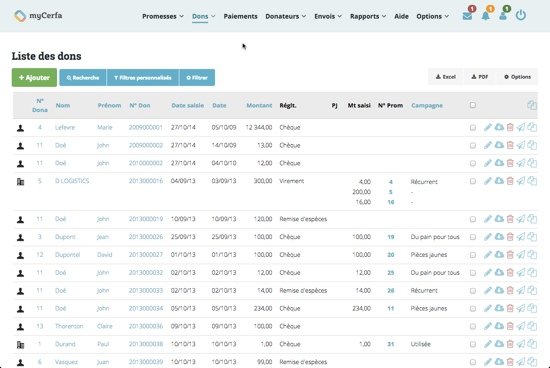Screen dimensions: 550x368
Task: Check the box for Dupontel David donation
Action: 472,255
